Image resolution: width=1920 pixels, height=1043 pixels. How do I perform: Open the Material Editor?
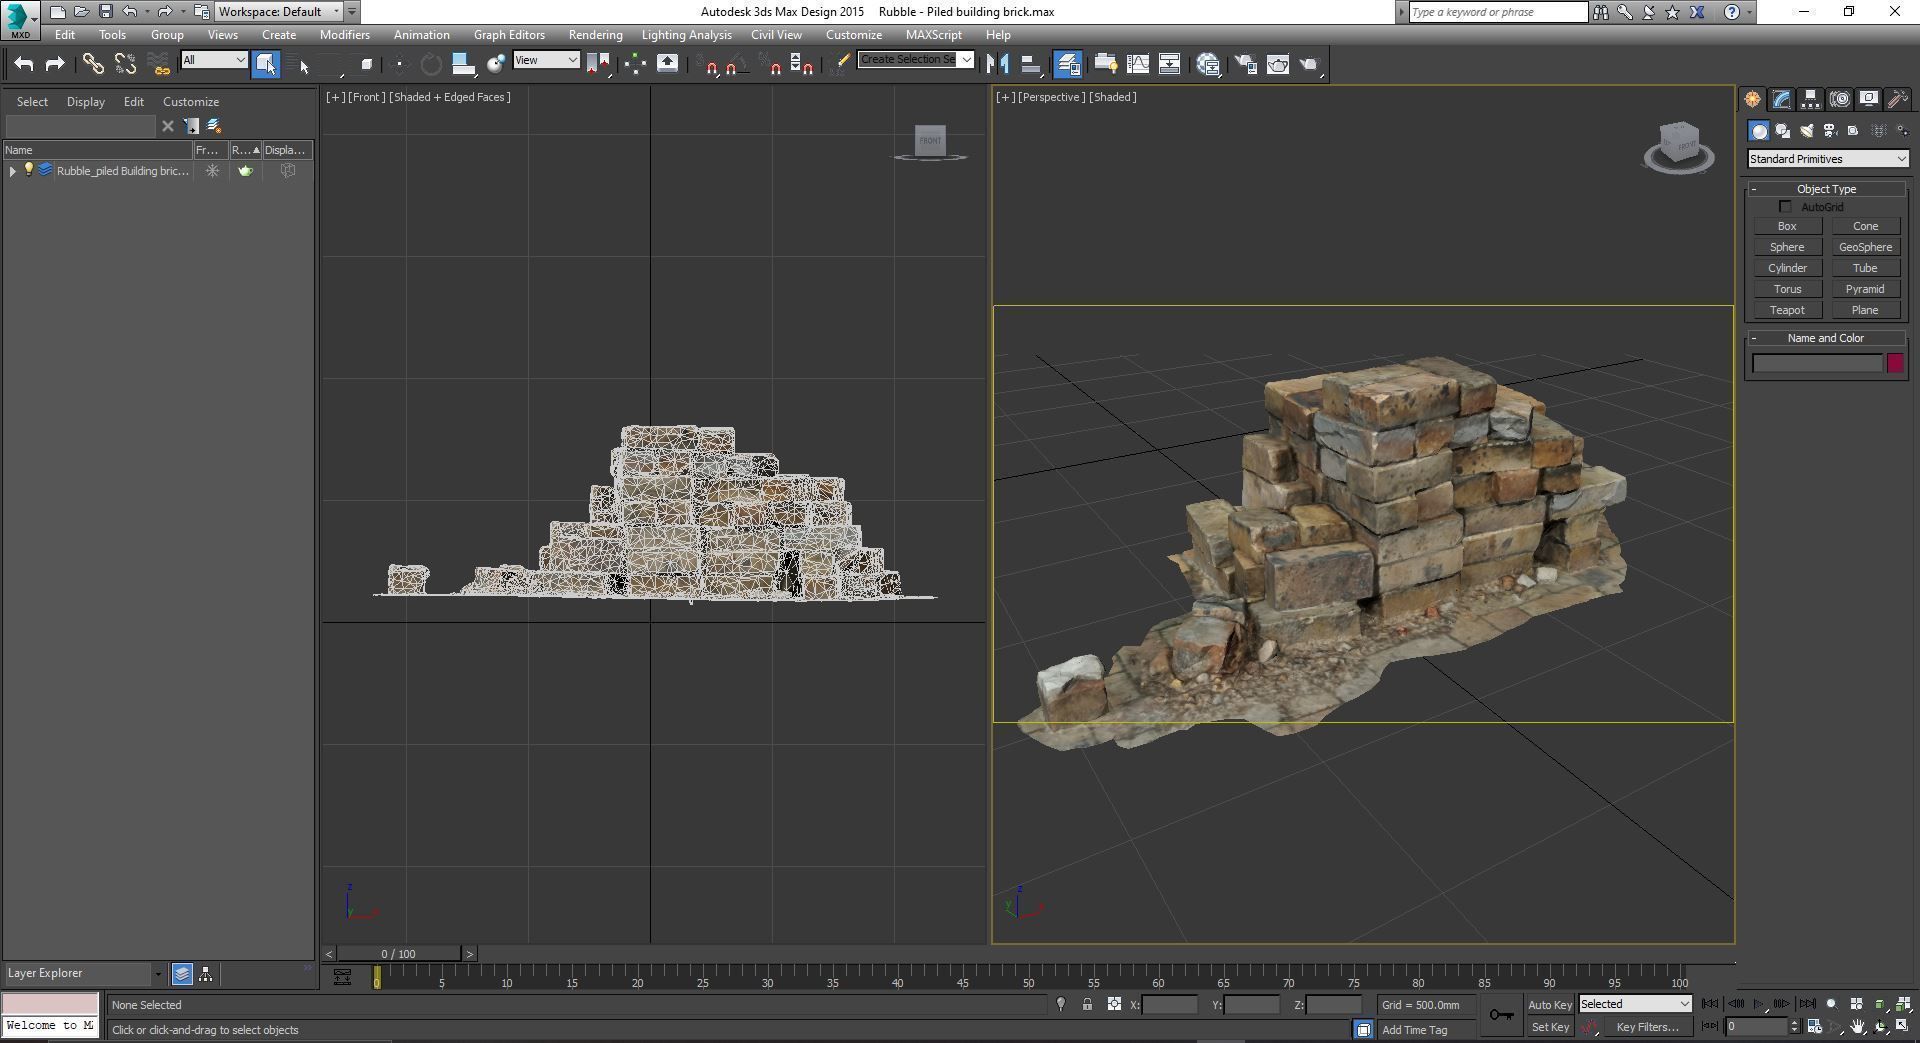(1208, 64)
